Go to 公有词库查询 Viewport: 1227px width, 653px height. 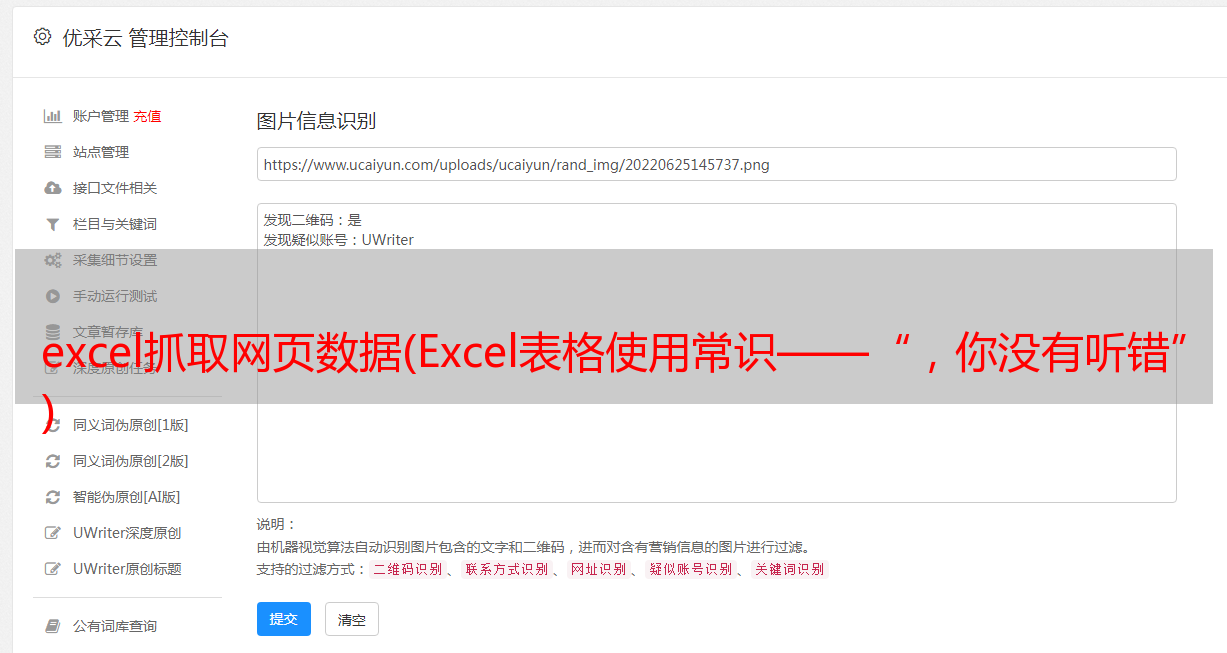115,626
